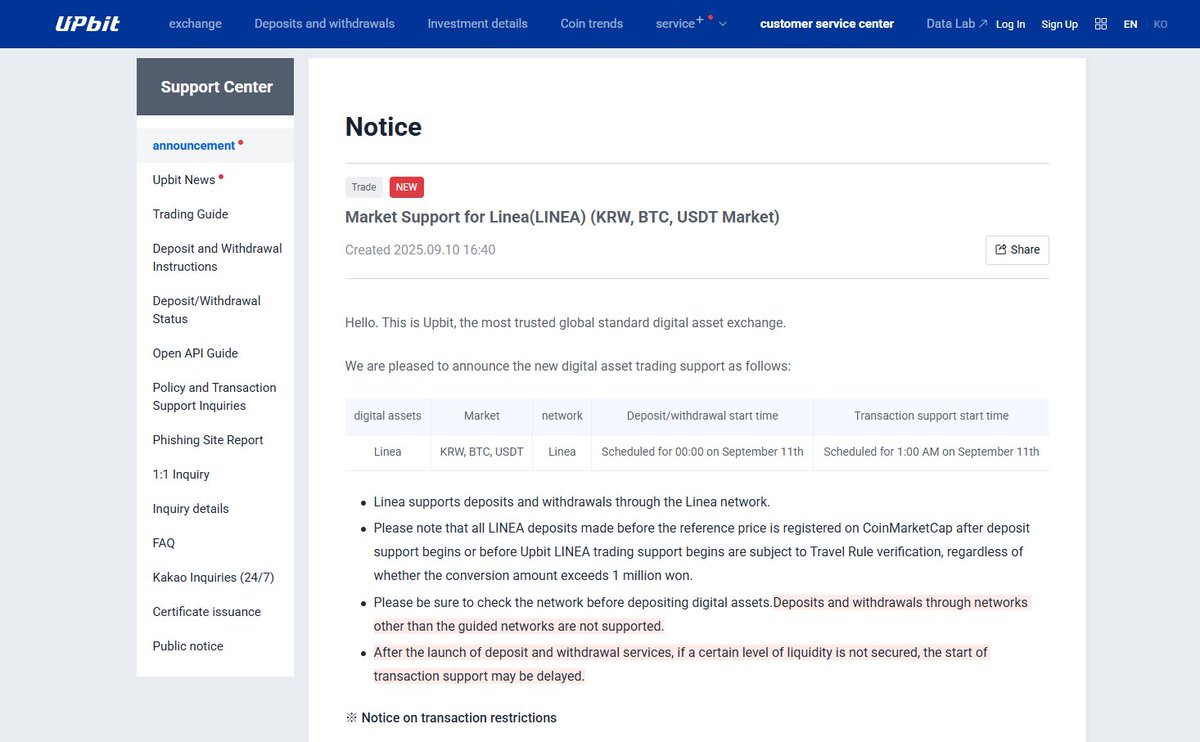Click Log In
The height and width of the screenshot is (742, 1200).
click(1010, 24)
